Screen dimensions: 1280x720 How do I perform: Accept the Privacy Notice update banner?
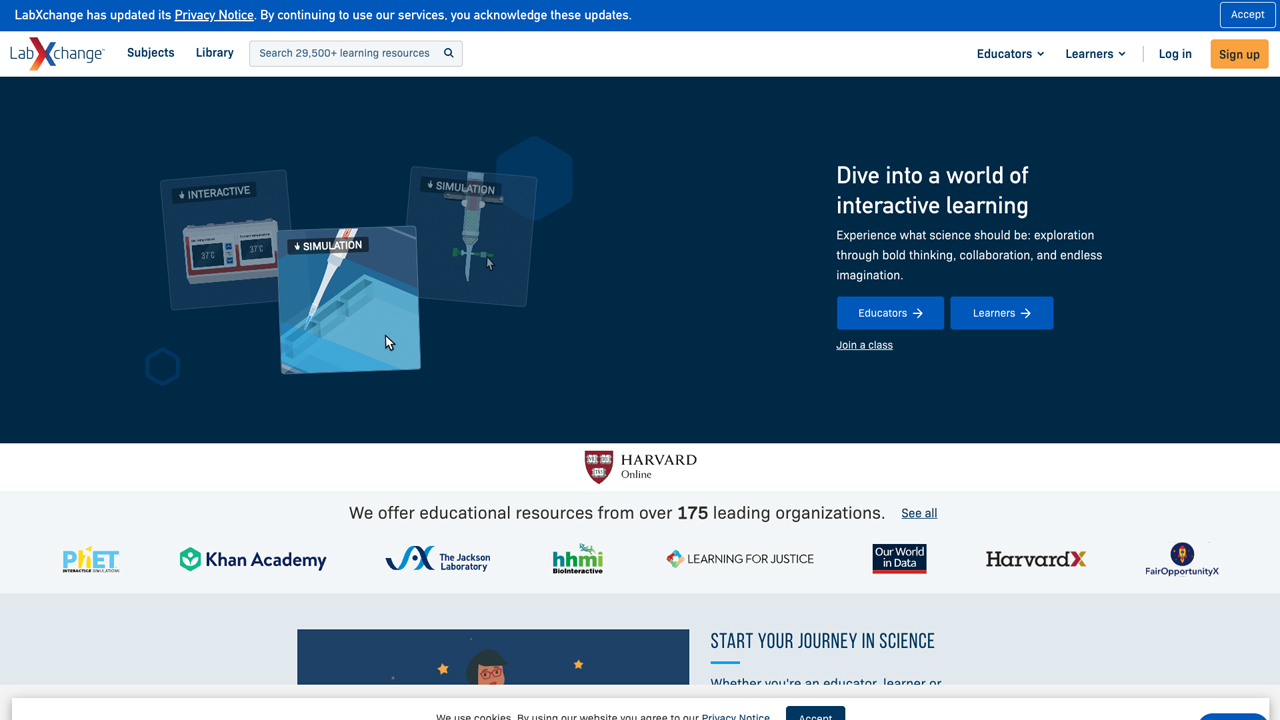click(1247, 15)
